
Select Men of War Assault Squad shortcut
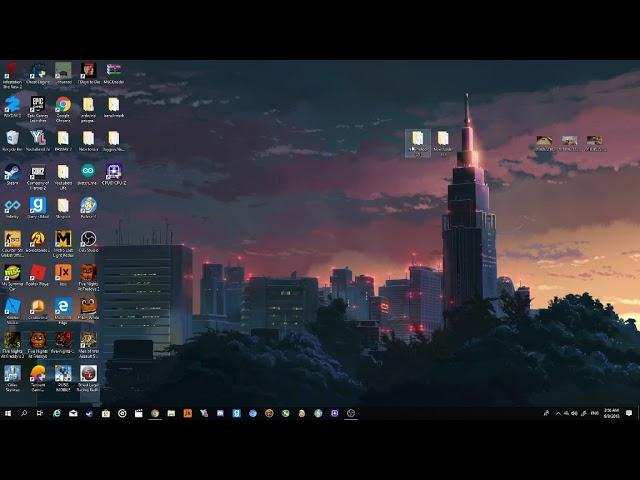[x=88, y=345]
